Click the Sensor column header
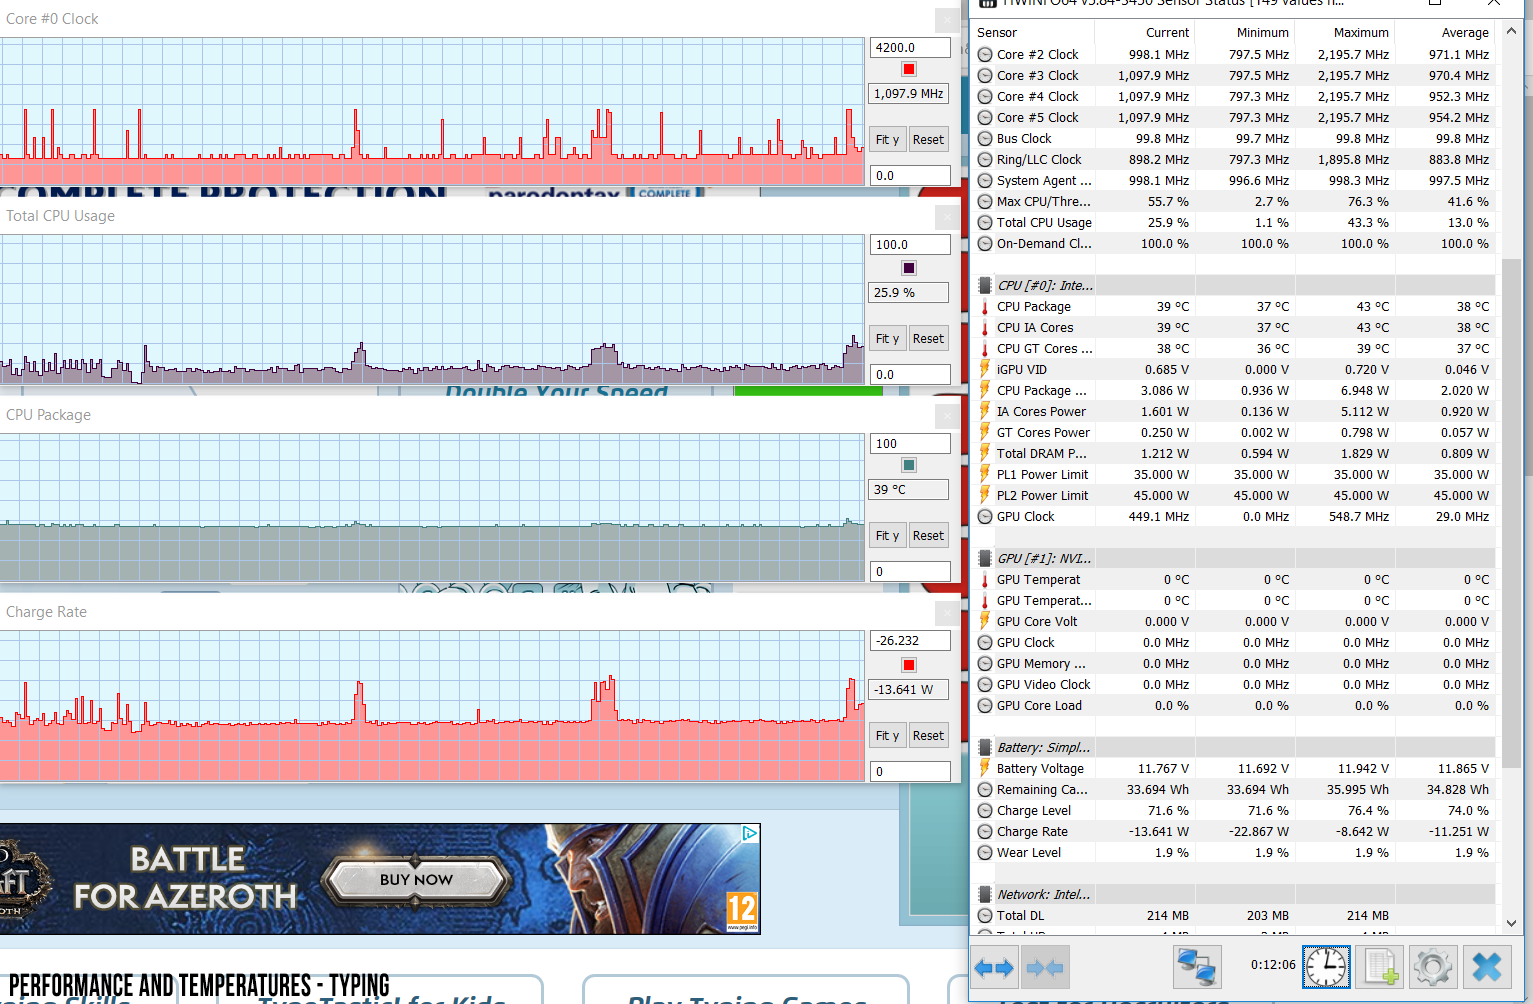This screenshot has width=1533, height=1004. click(1033, 32)
